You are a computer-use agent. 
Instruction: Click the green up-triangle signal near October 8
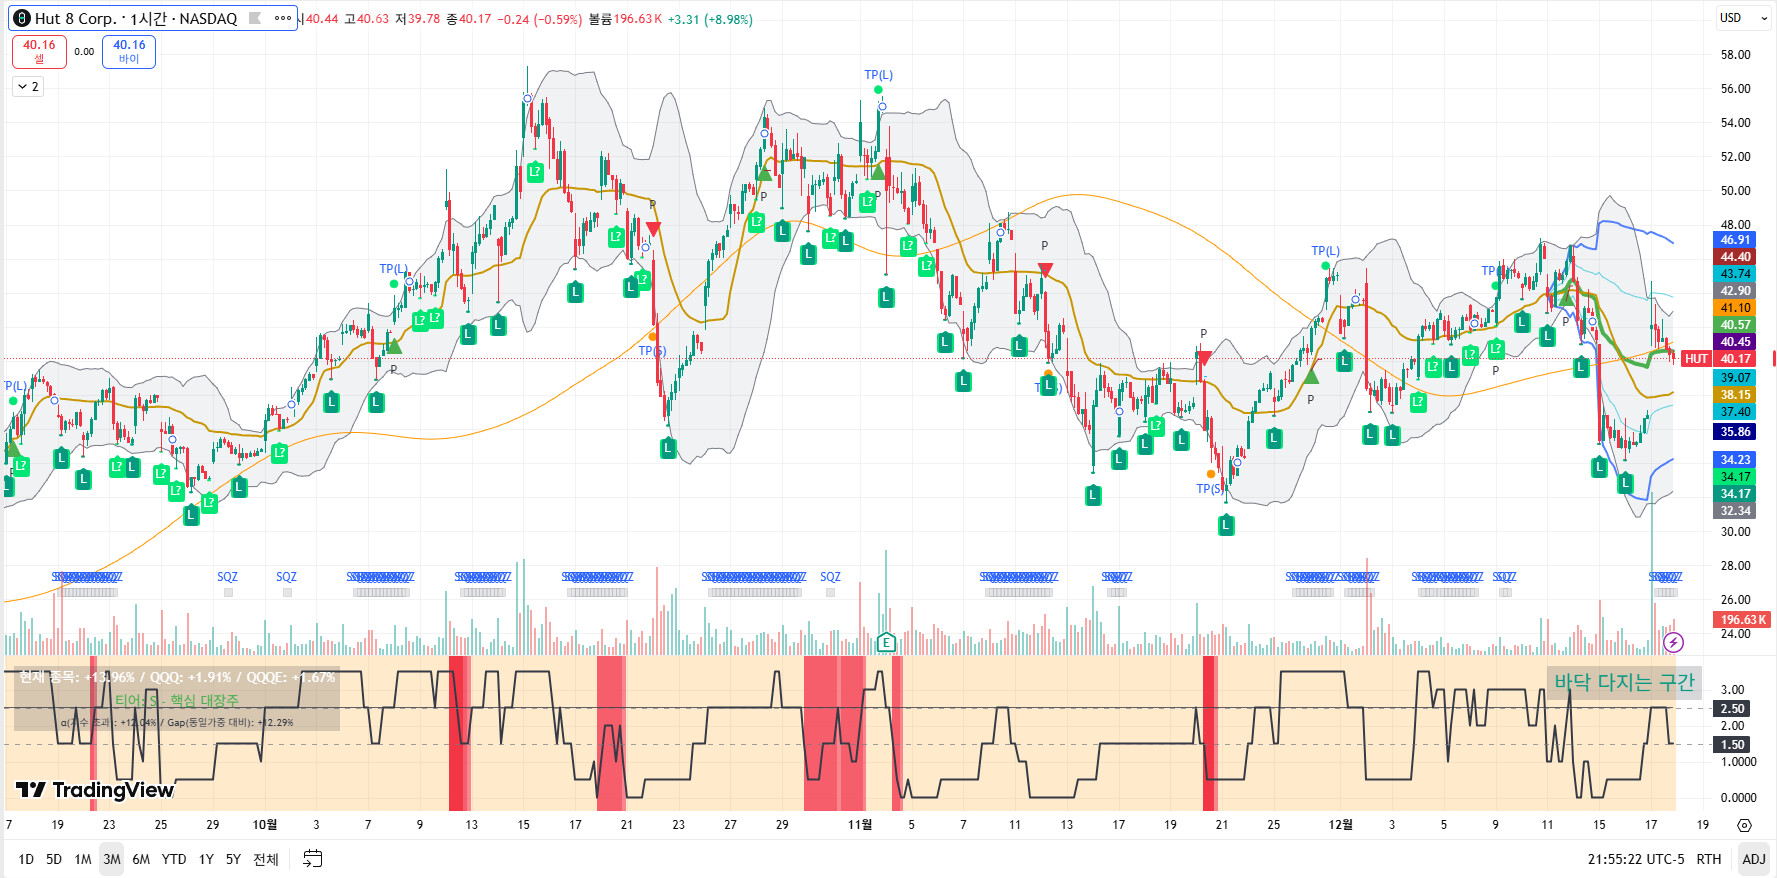coord(394,346)
